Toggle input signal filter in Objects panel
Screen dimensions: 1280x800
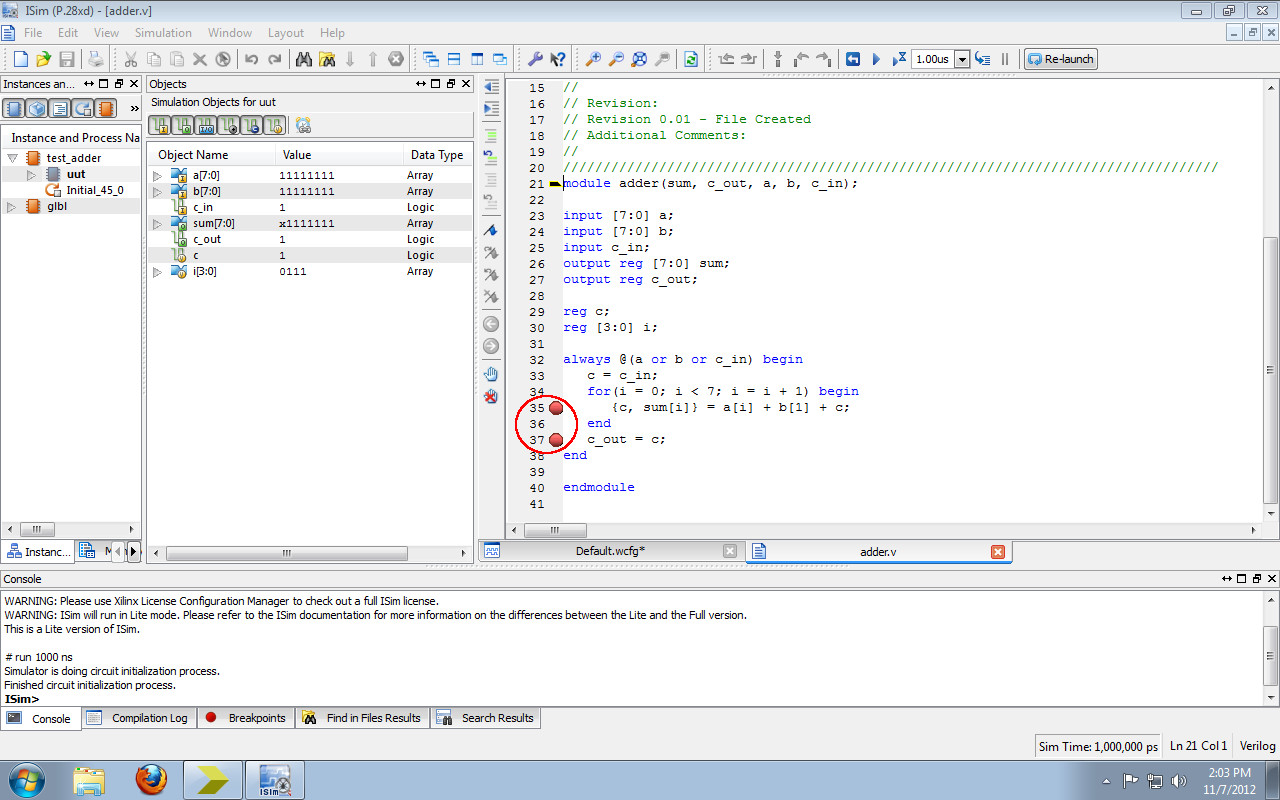[161, 125]
